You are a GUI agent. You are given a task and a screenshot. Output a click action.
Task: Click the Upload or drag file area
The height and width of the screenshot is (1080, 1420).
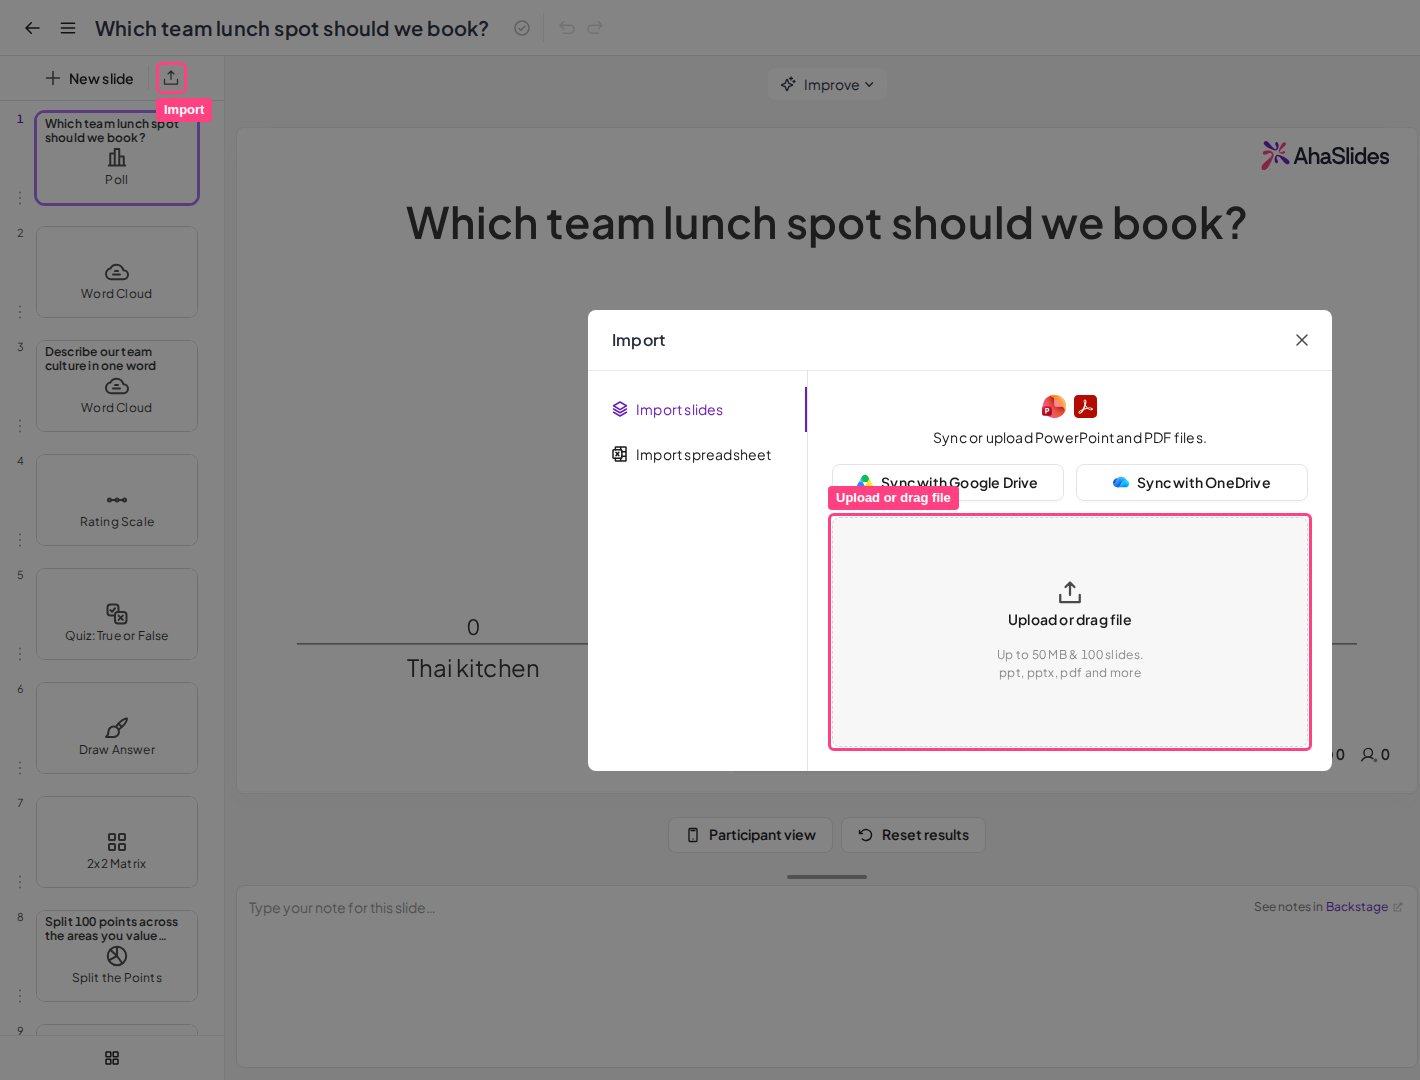coord(1070,632)
